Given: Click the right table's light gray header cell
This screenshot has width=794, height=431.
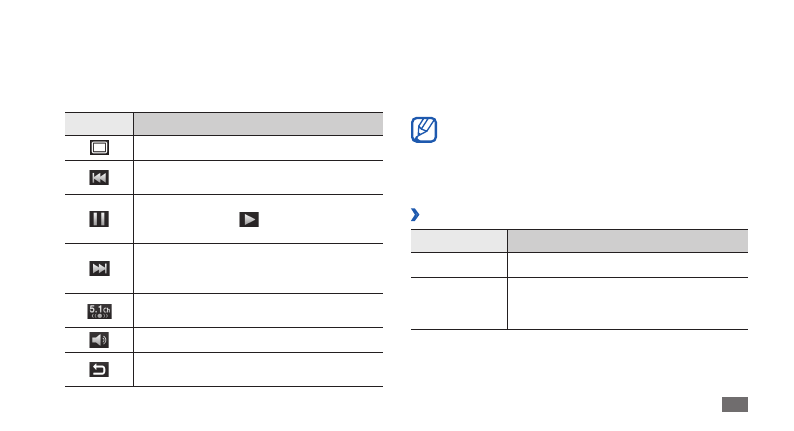Looking at the screenshot, I should [x=459, y=240].
